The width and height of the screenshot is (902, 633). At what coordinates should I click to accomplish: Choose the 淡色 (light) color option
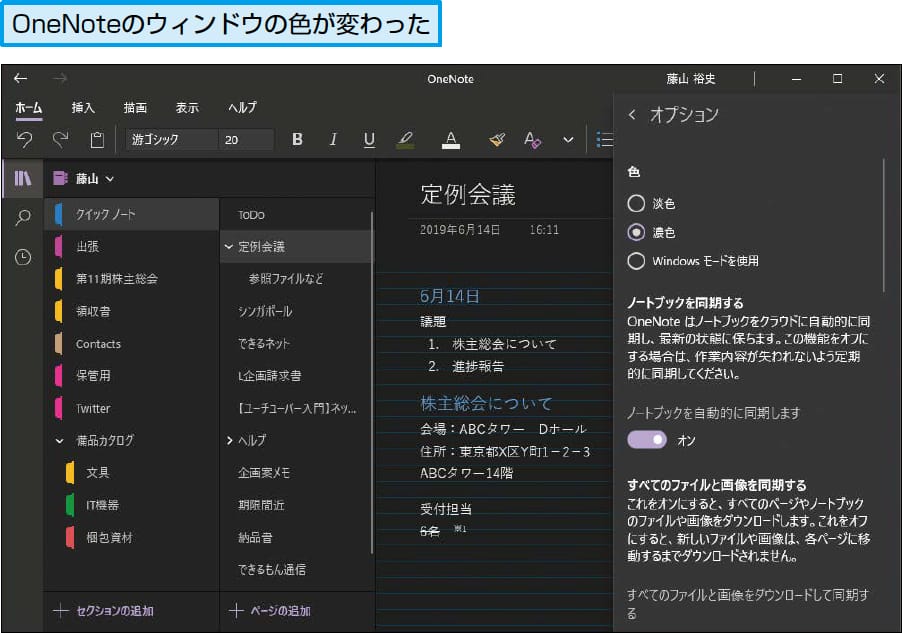(637, 201)
